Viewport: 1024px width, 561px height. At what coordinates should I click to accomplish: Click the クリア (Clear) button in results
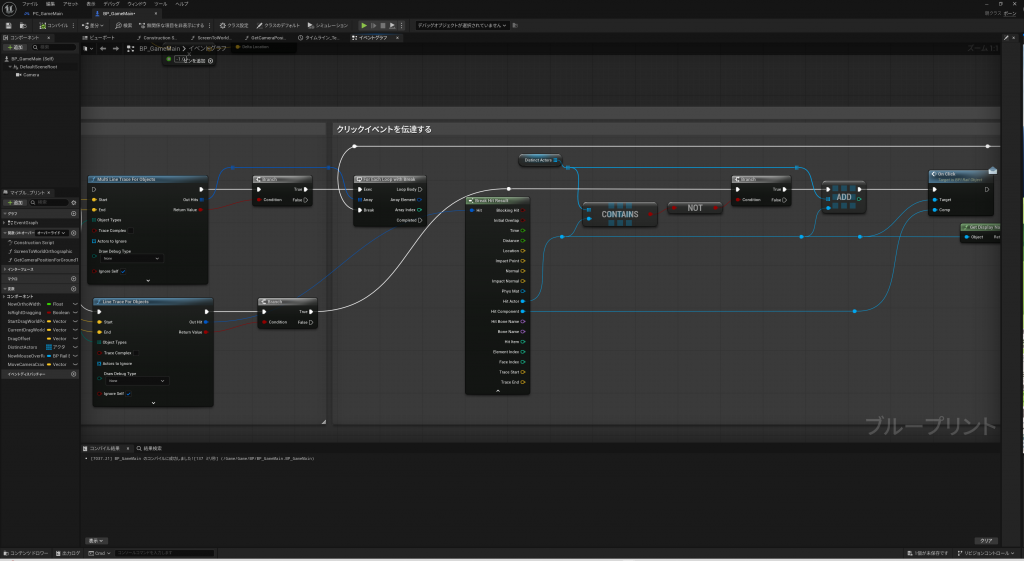[x=986, y=541]
